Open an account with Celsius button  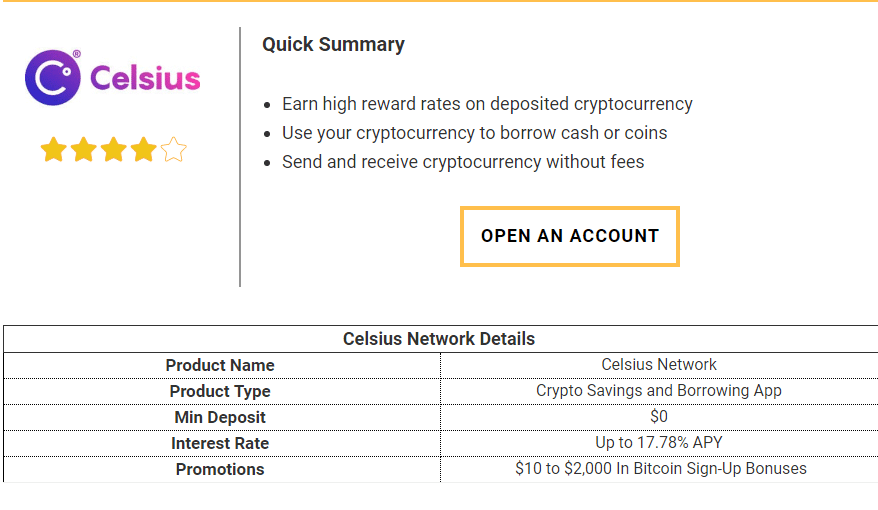[570, 236]
